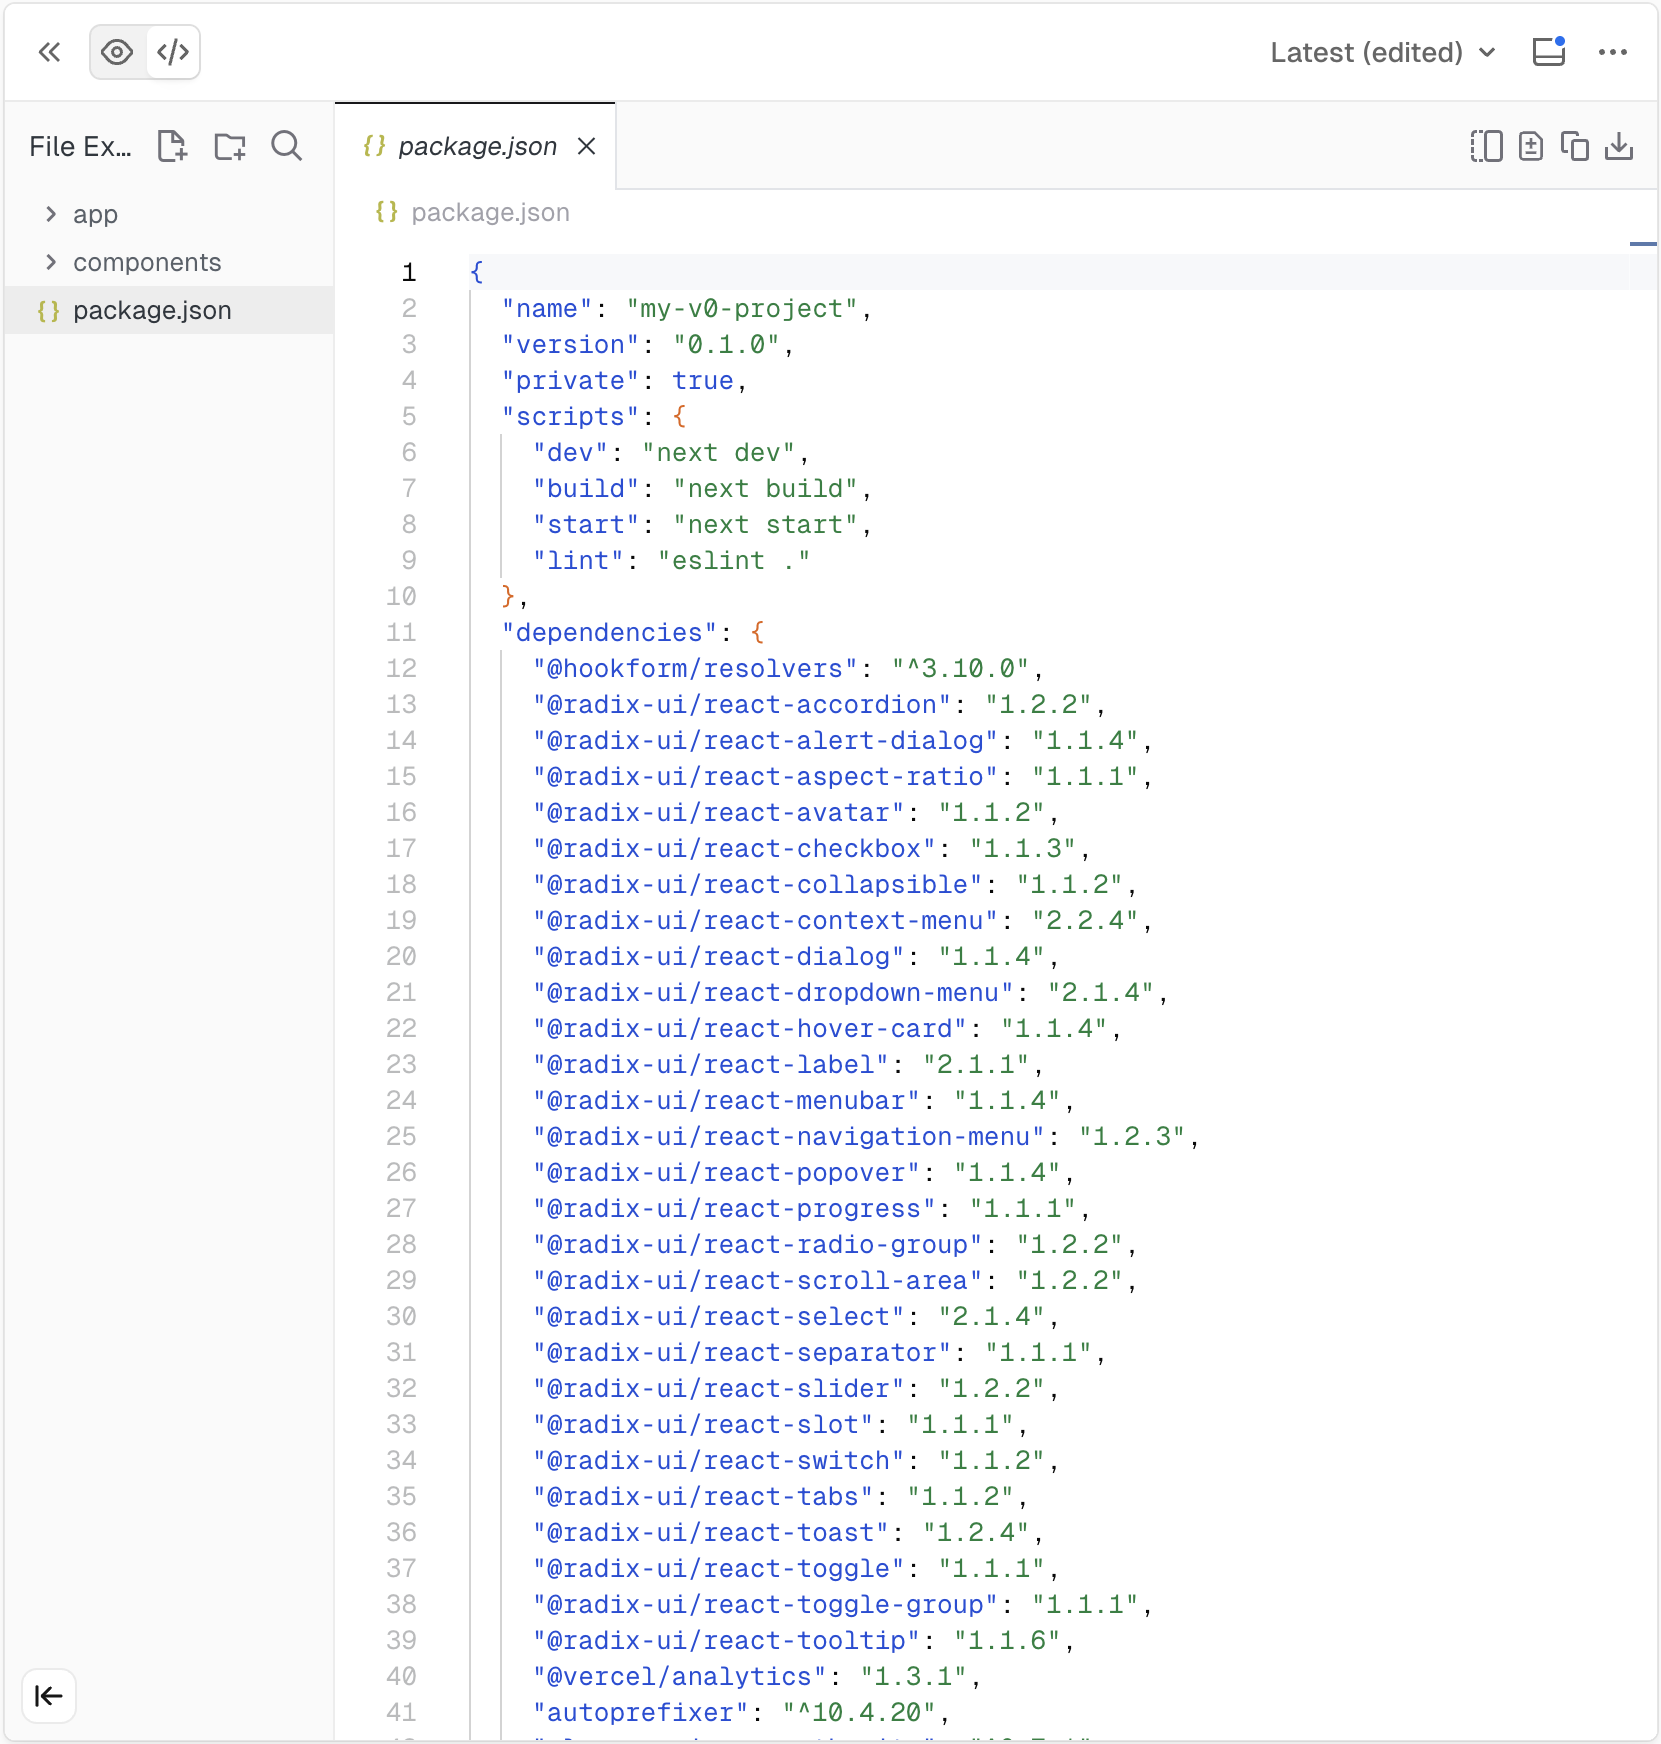Create a new folder in File Explorer
Image resolution: width=1661 pixels, height=1744 pixels.
click(230, 146)
